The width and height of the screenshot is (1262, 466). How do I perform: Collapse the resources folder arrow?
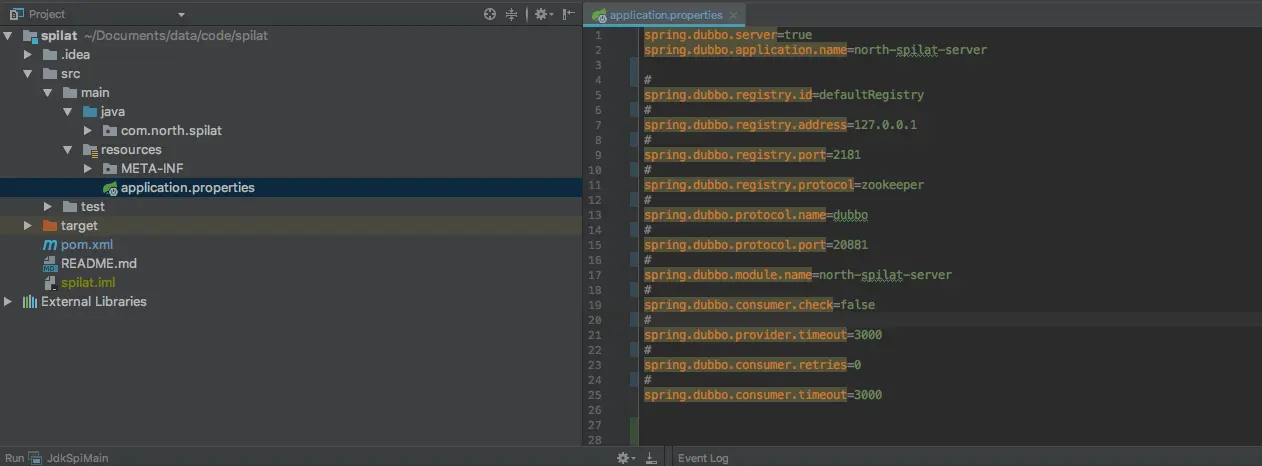68,149
